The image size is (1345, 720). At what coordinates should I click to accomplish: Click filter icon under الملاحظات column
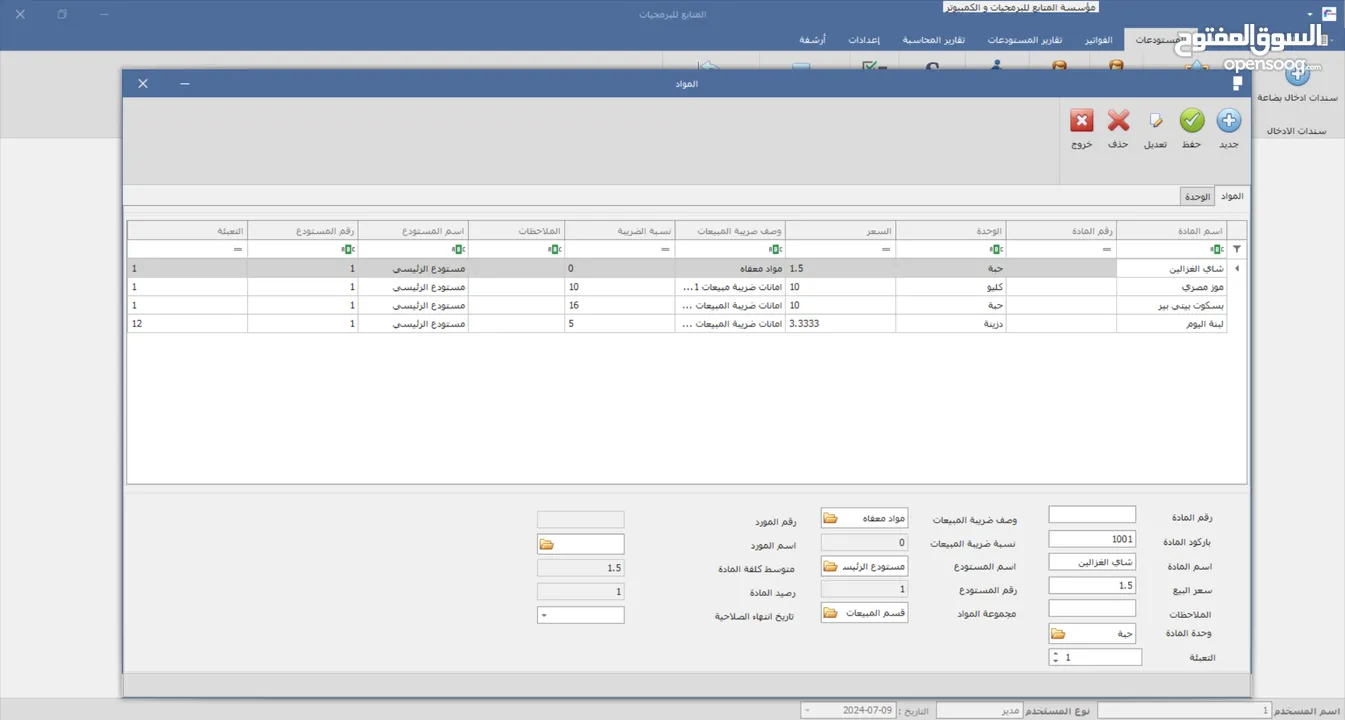554,249
